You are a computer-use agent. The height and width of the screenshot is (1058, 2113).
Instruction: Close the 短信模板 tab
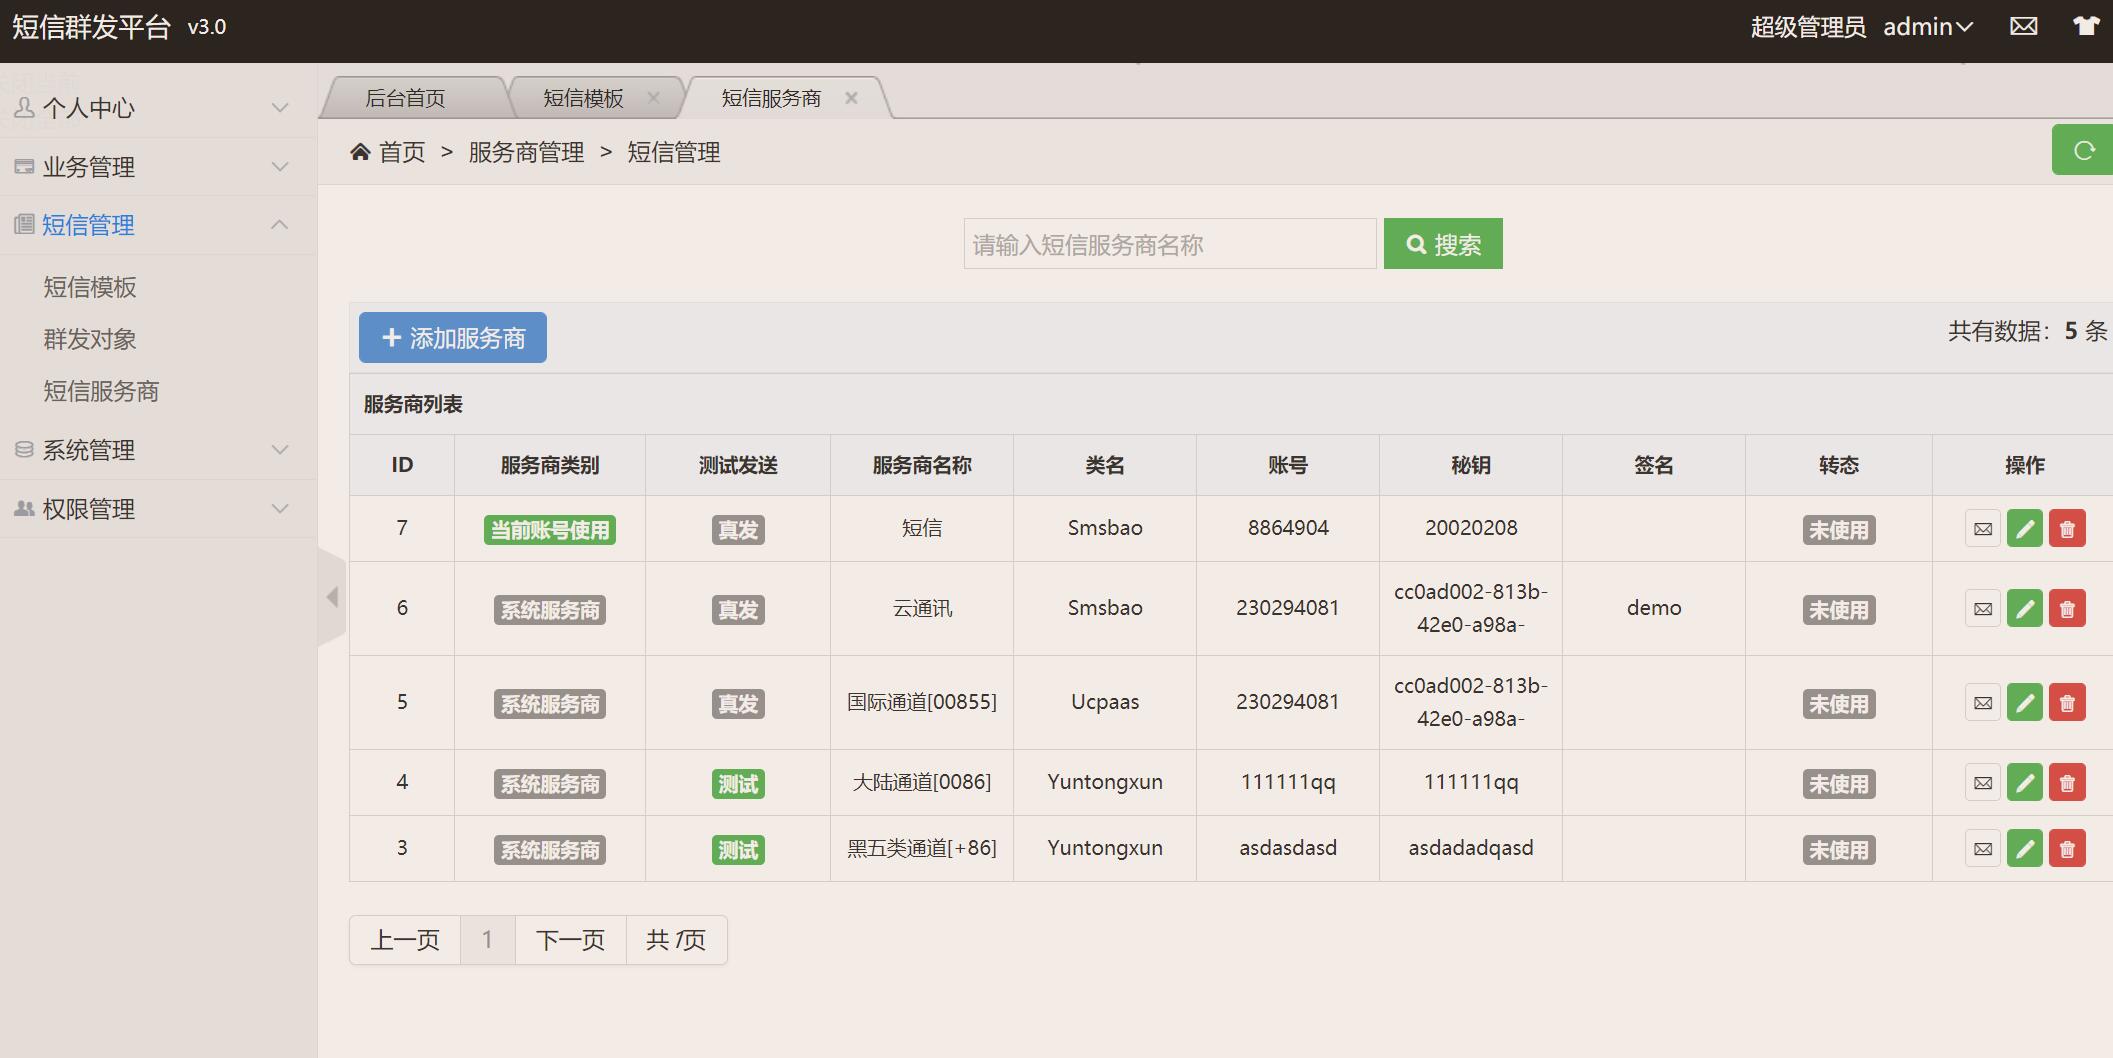(x=653, y=97)
